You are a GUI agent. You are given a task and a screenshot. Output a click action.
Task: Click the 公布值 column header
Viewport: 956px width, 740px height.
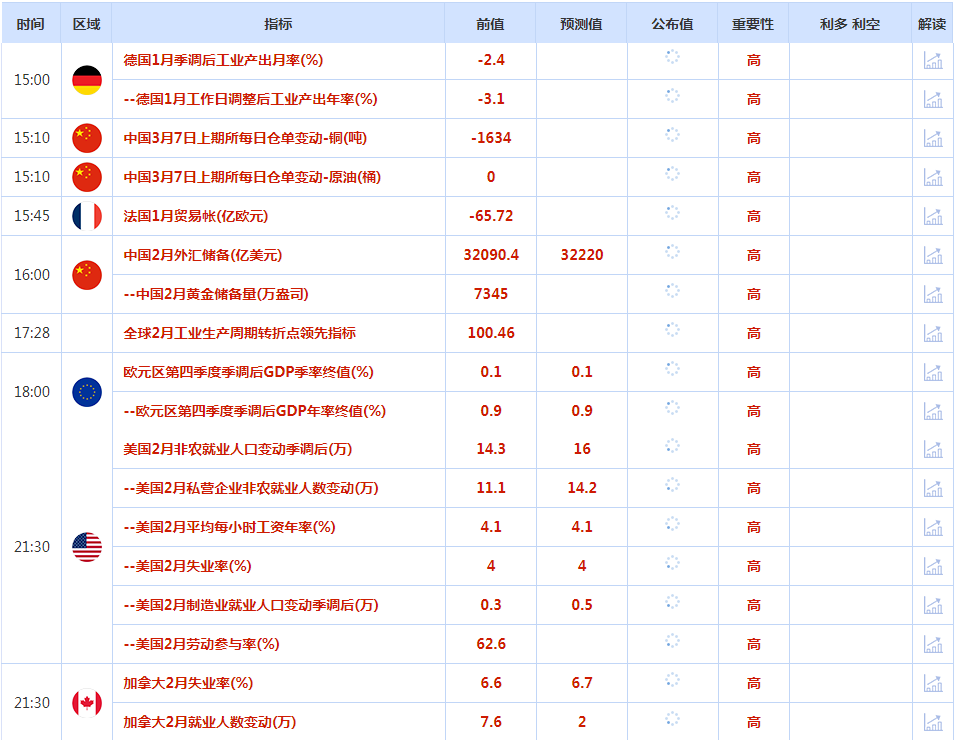pyautogui.click(x=672, y=24)
